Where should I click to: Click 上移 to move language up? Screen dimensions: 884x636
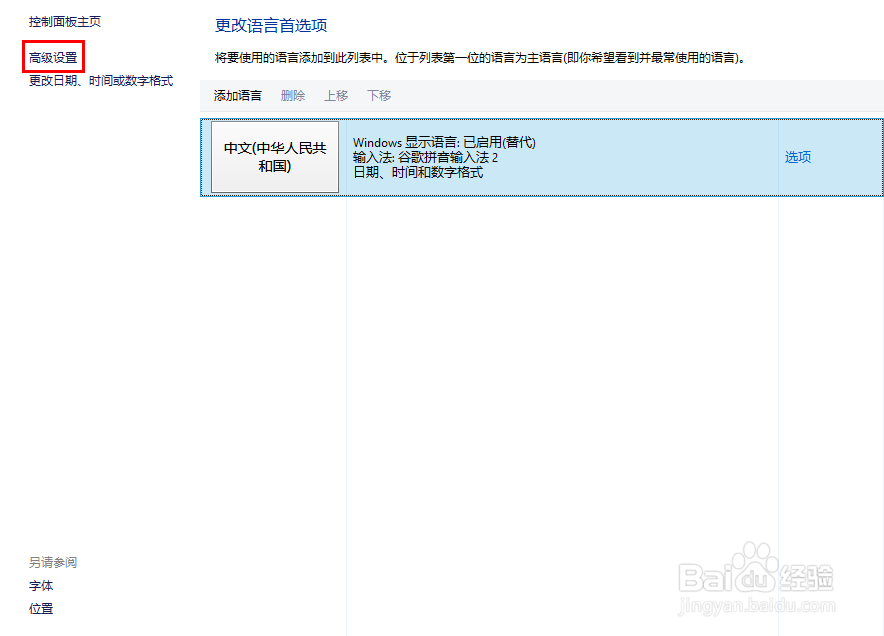coord(337,95)
